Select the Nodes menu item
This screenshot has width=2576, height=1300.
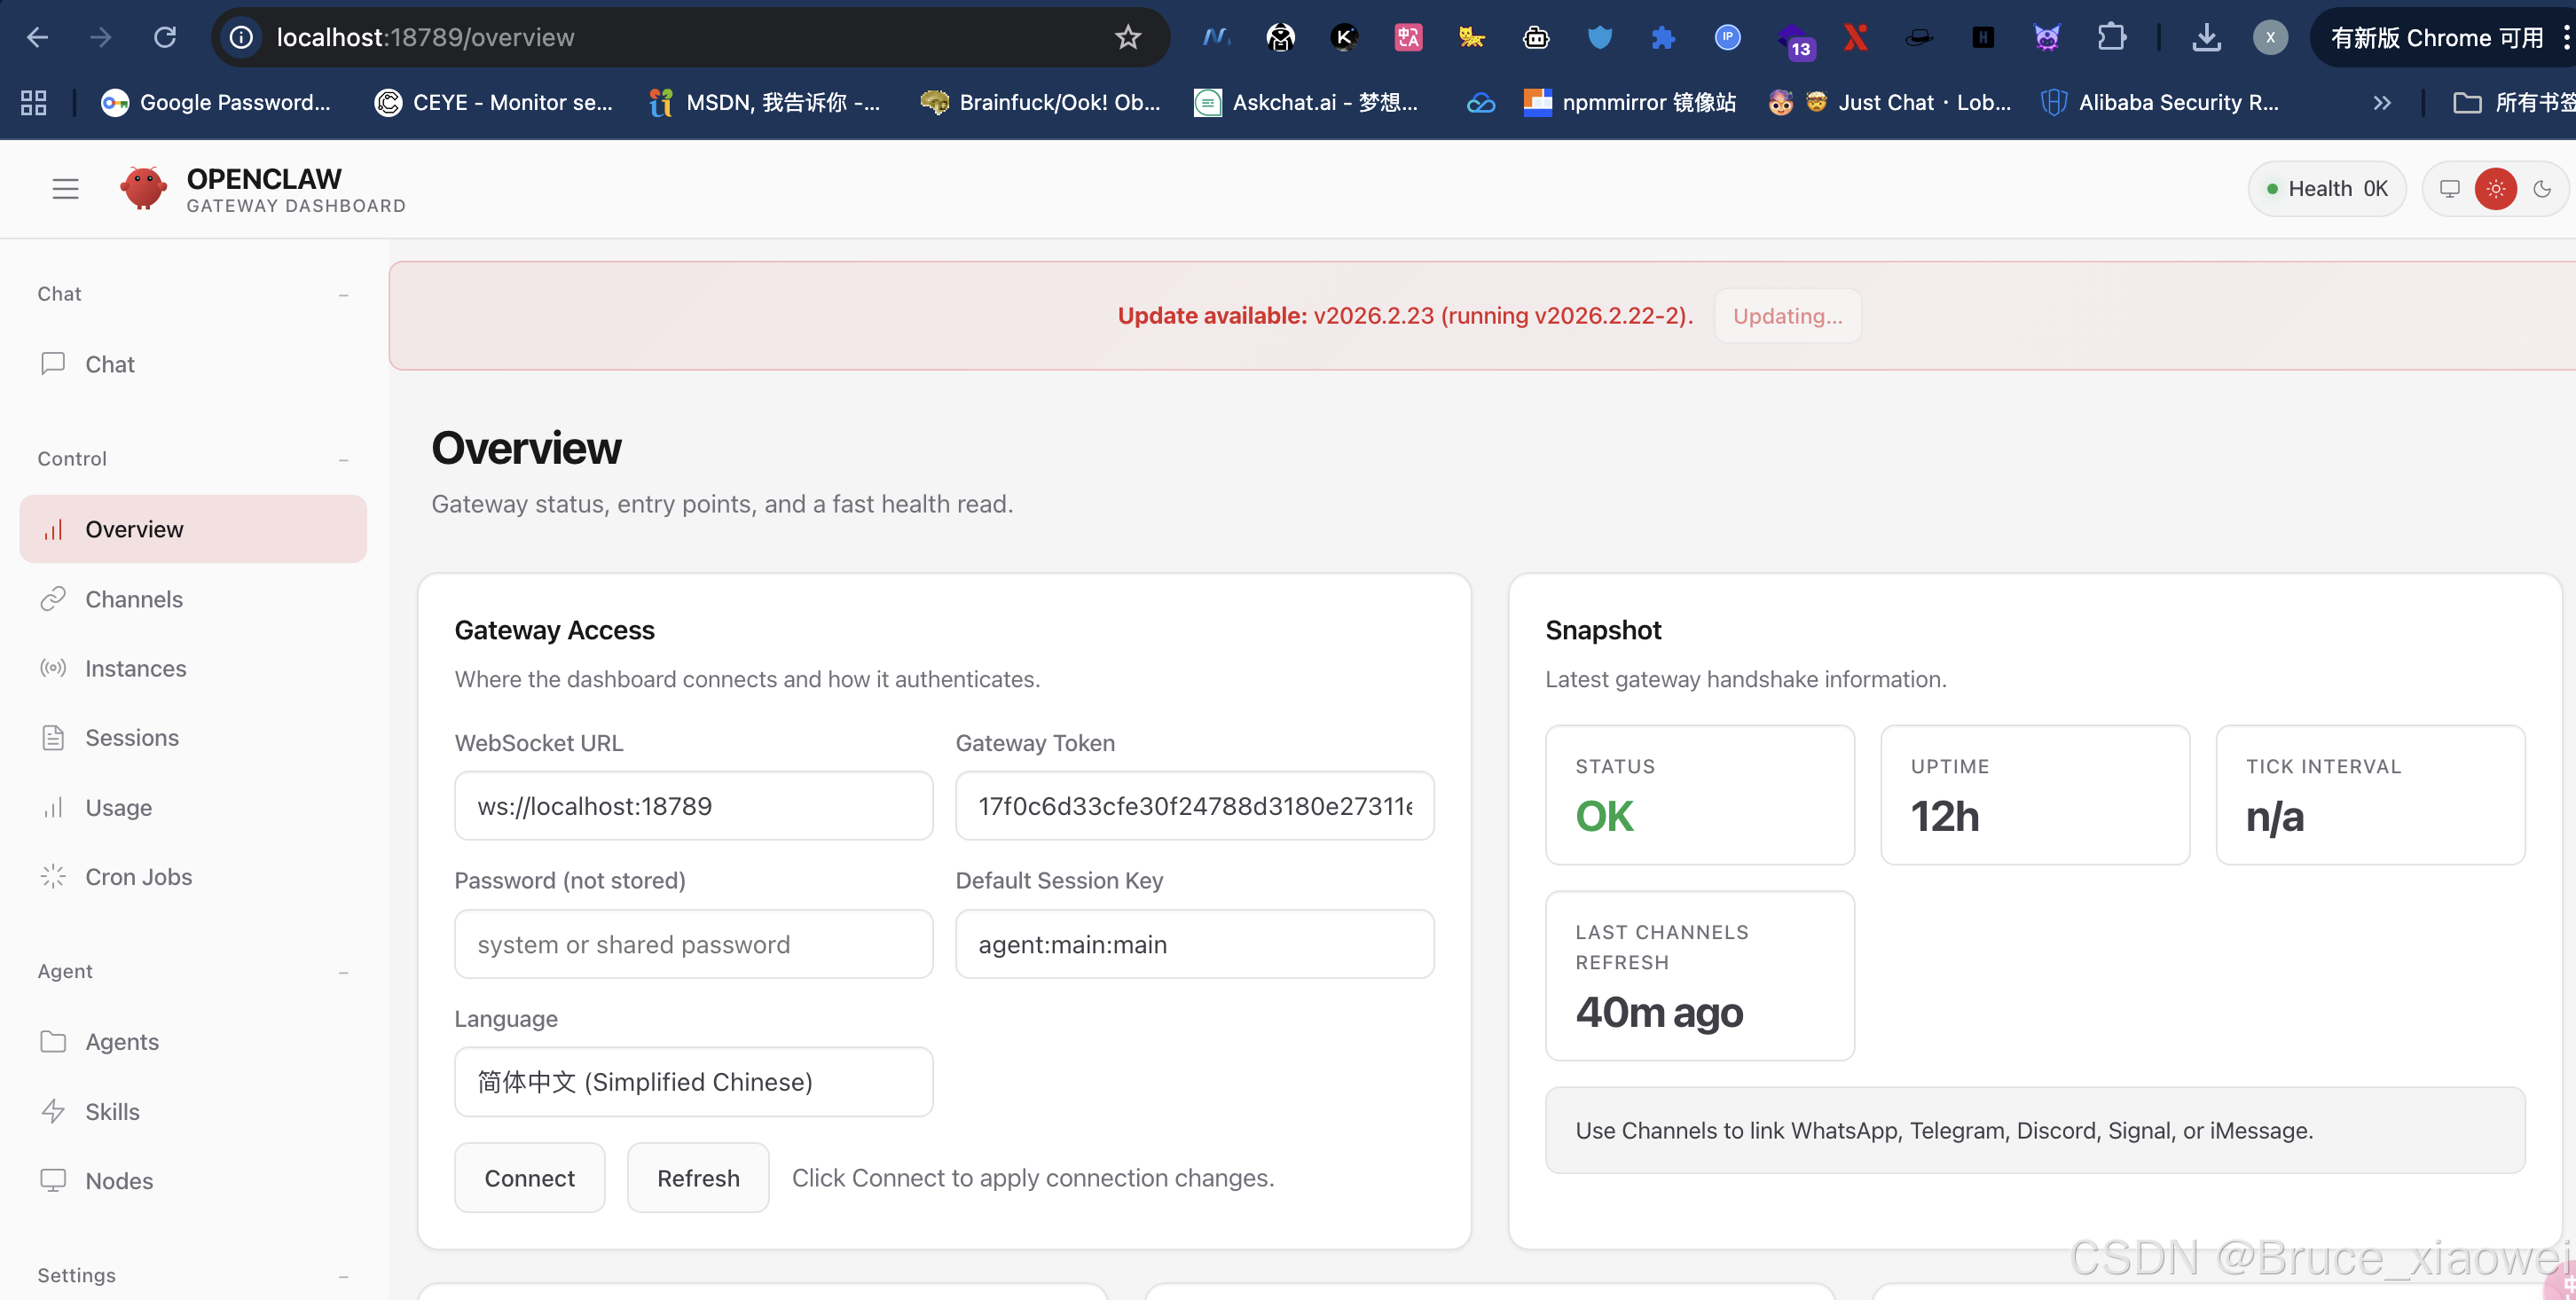[119, 1180]
